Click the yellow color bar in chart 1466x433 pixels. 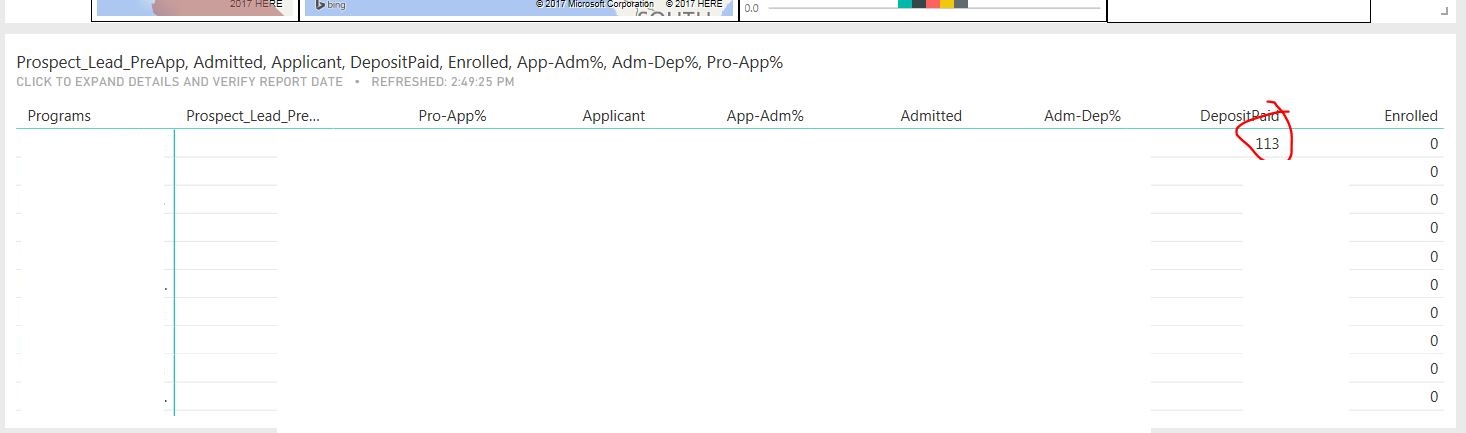[947, 4]
